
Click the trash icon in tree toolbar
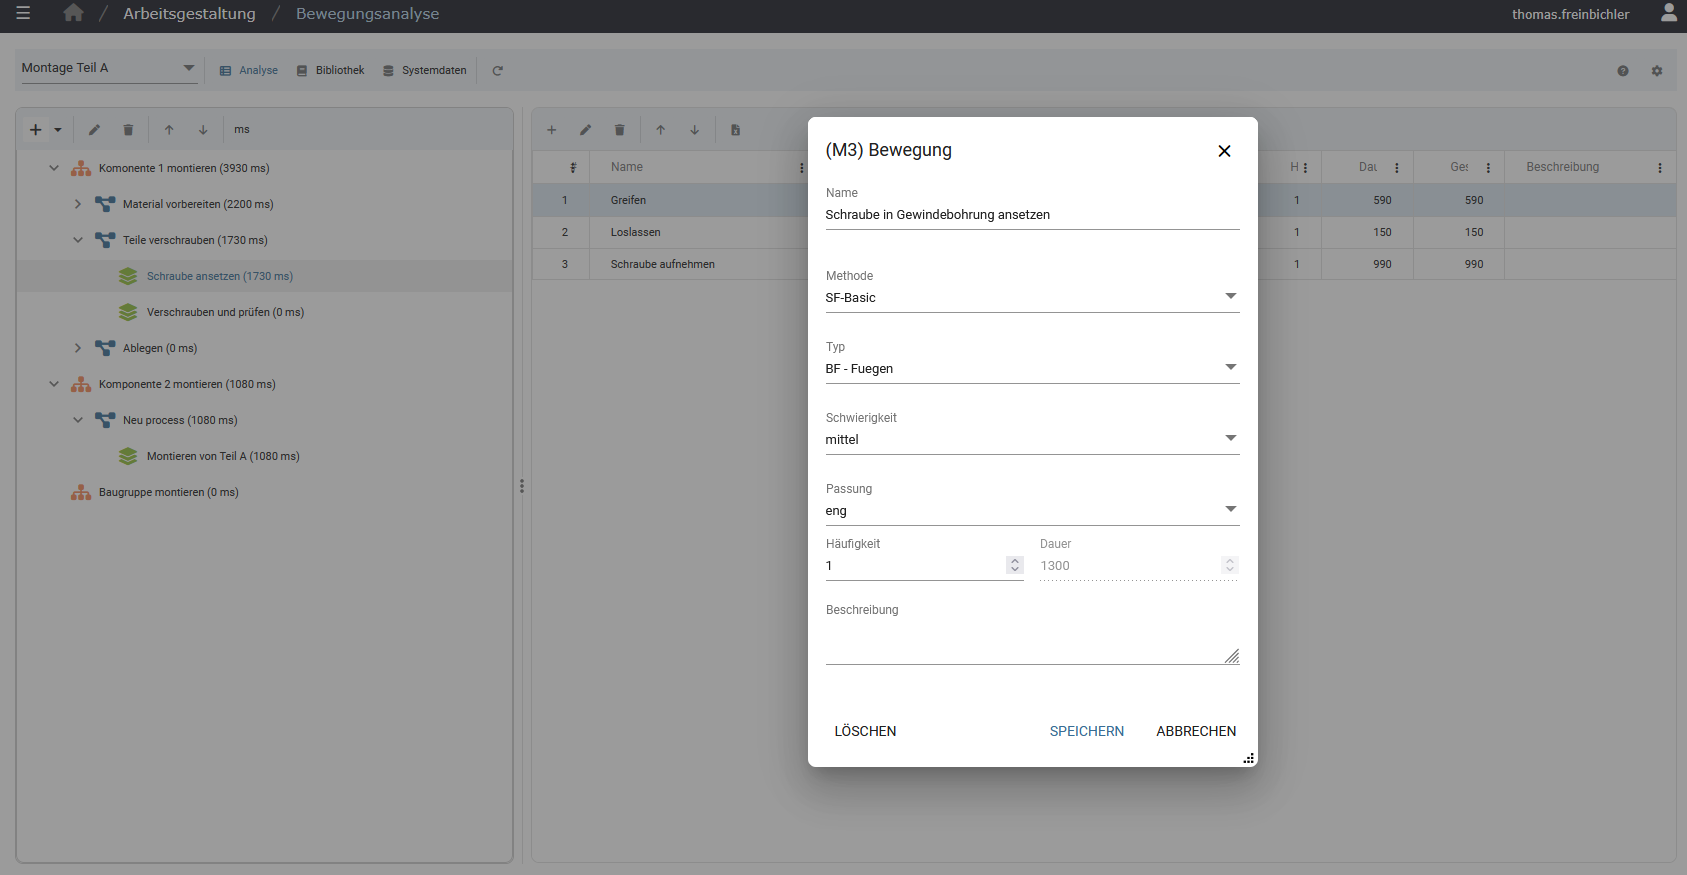[128, 130]
